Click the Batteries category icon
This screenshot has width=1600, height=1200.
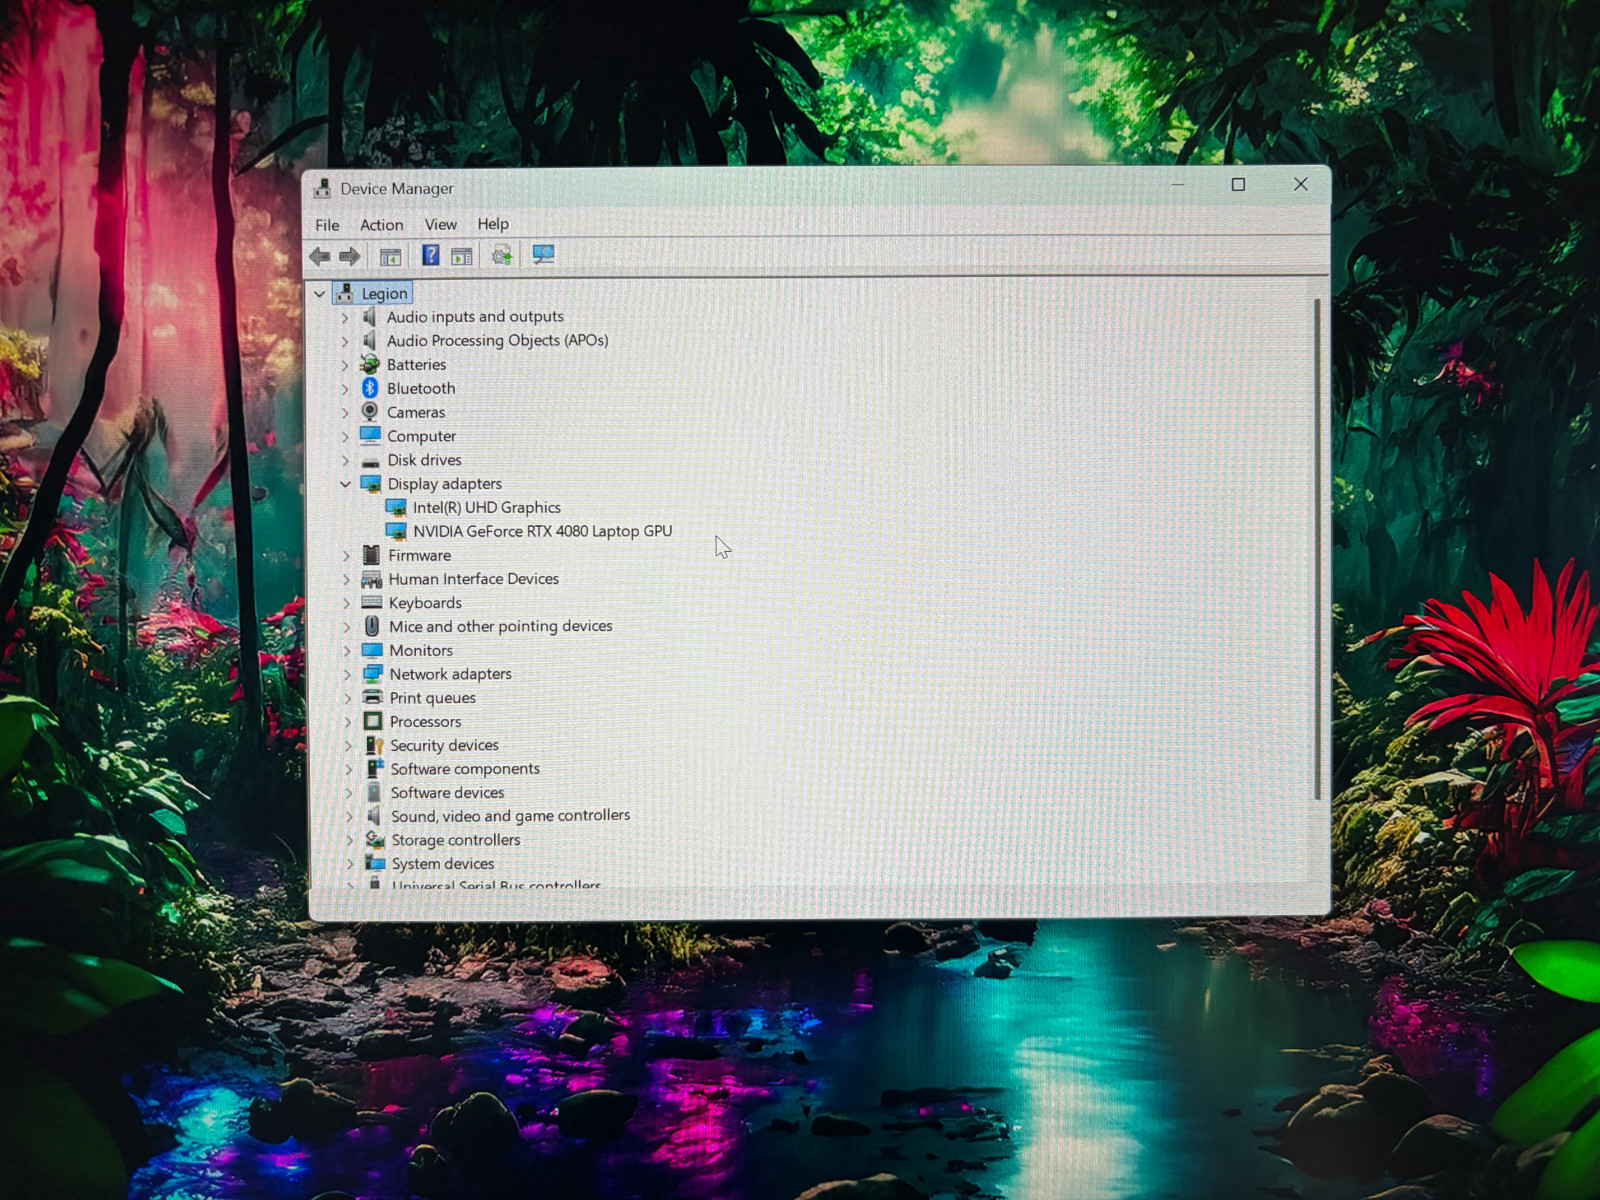tap(370, 364)
